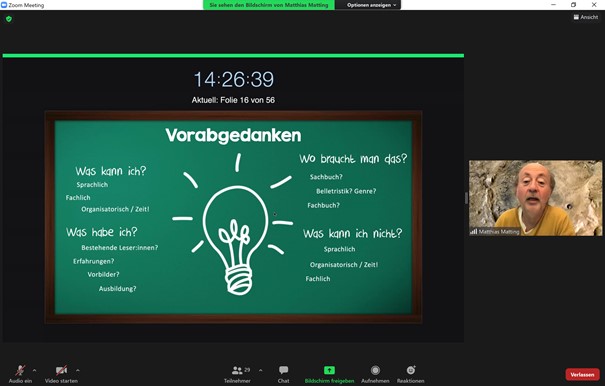
Task: Click divider handle between slide and video
Action: [x=466, y=198]
